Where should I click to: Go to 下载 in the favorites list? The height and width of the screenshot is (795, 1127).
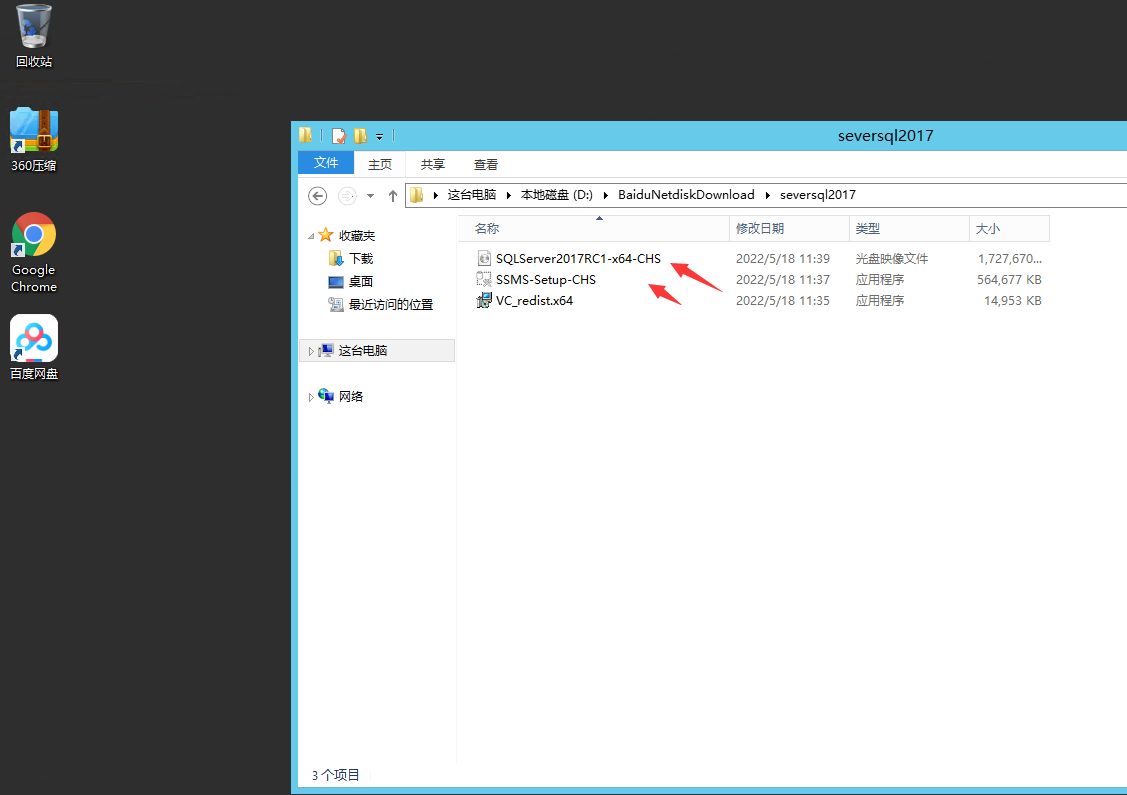(x=361, y=258)
